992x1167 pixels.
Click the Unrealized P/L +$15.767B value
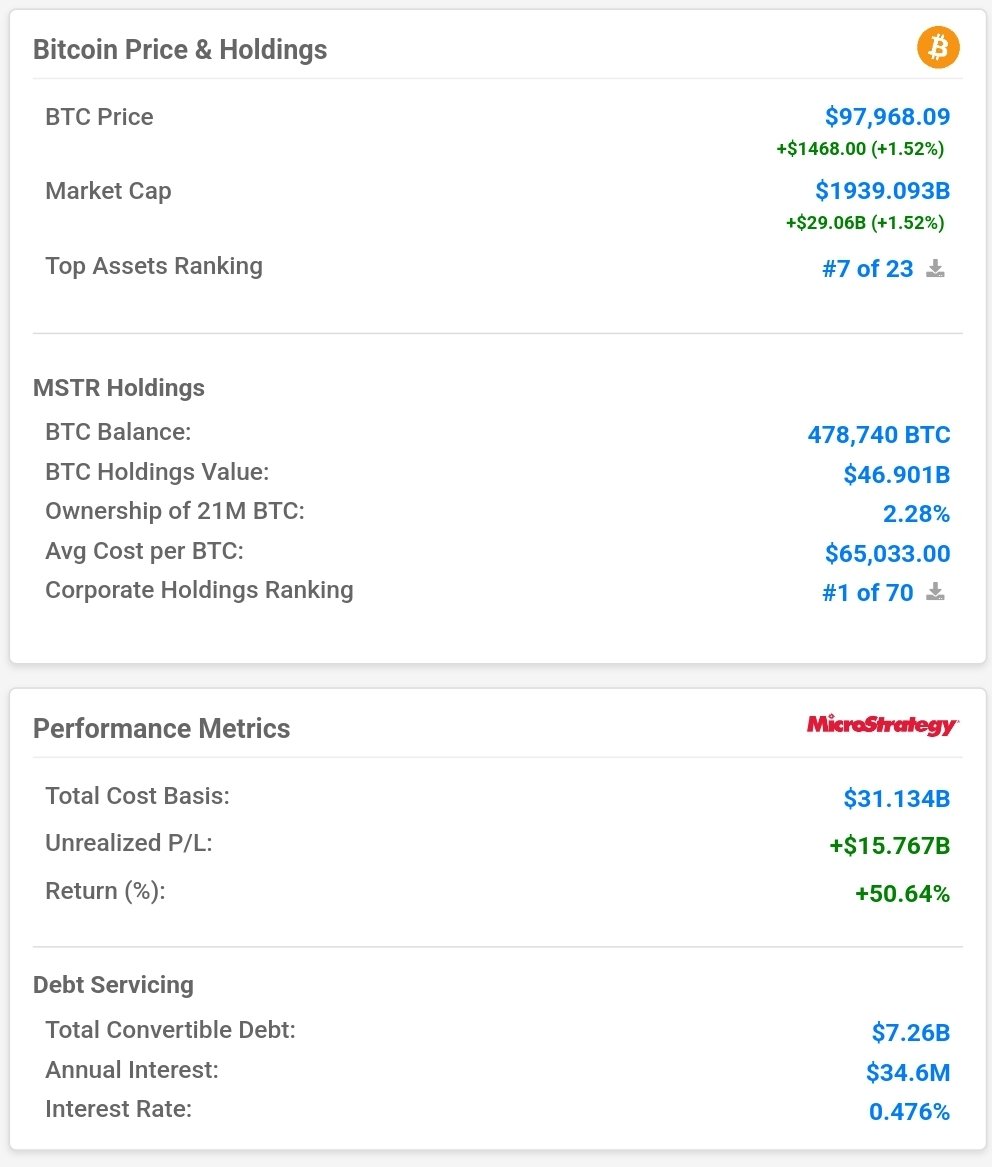tap(890, 845)
